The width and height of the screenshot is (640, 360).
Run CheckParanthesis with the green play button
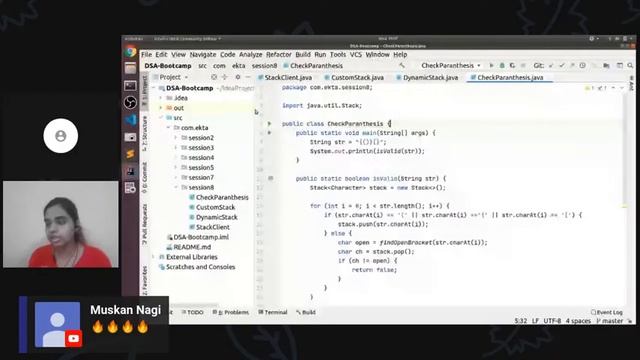[491, 65]
